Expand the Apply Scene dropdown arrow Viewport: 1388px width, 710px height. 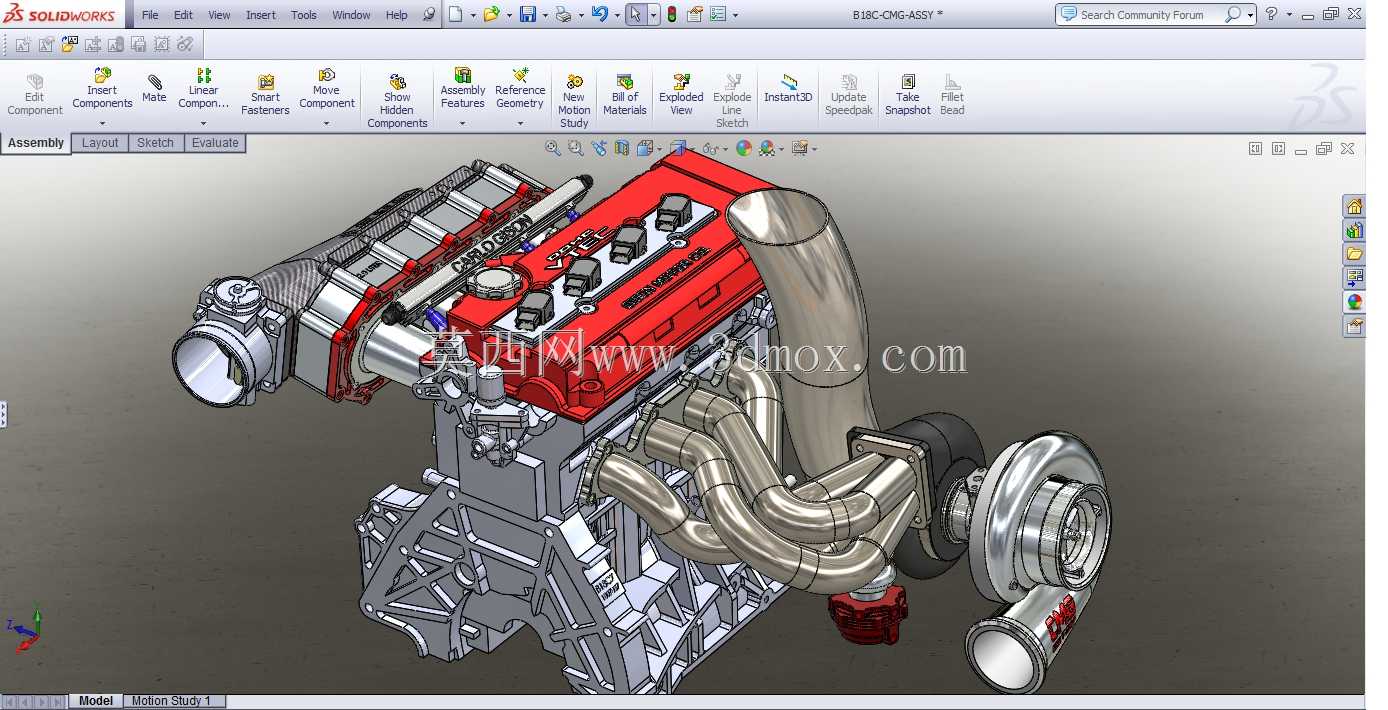point(781,149)
